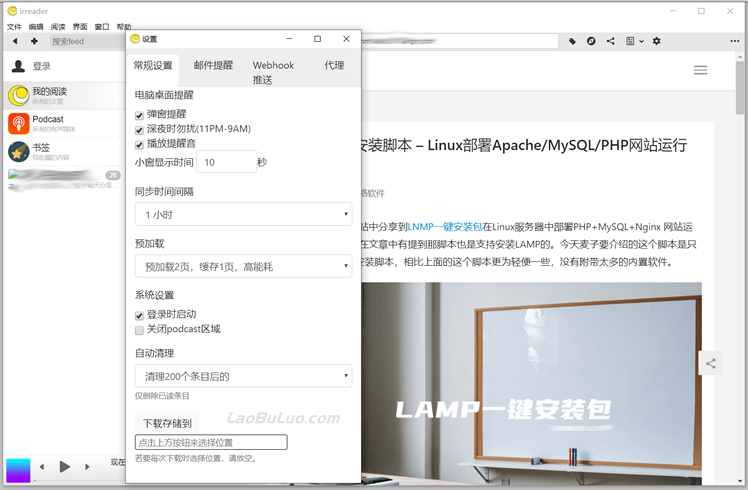Open the layout view dropdown in the toolbar

[634, 41]
